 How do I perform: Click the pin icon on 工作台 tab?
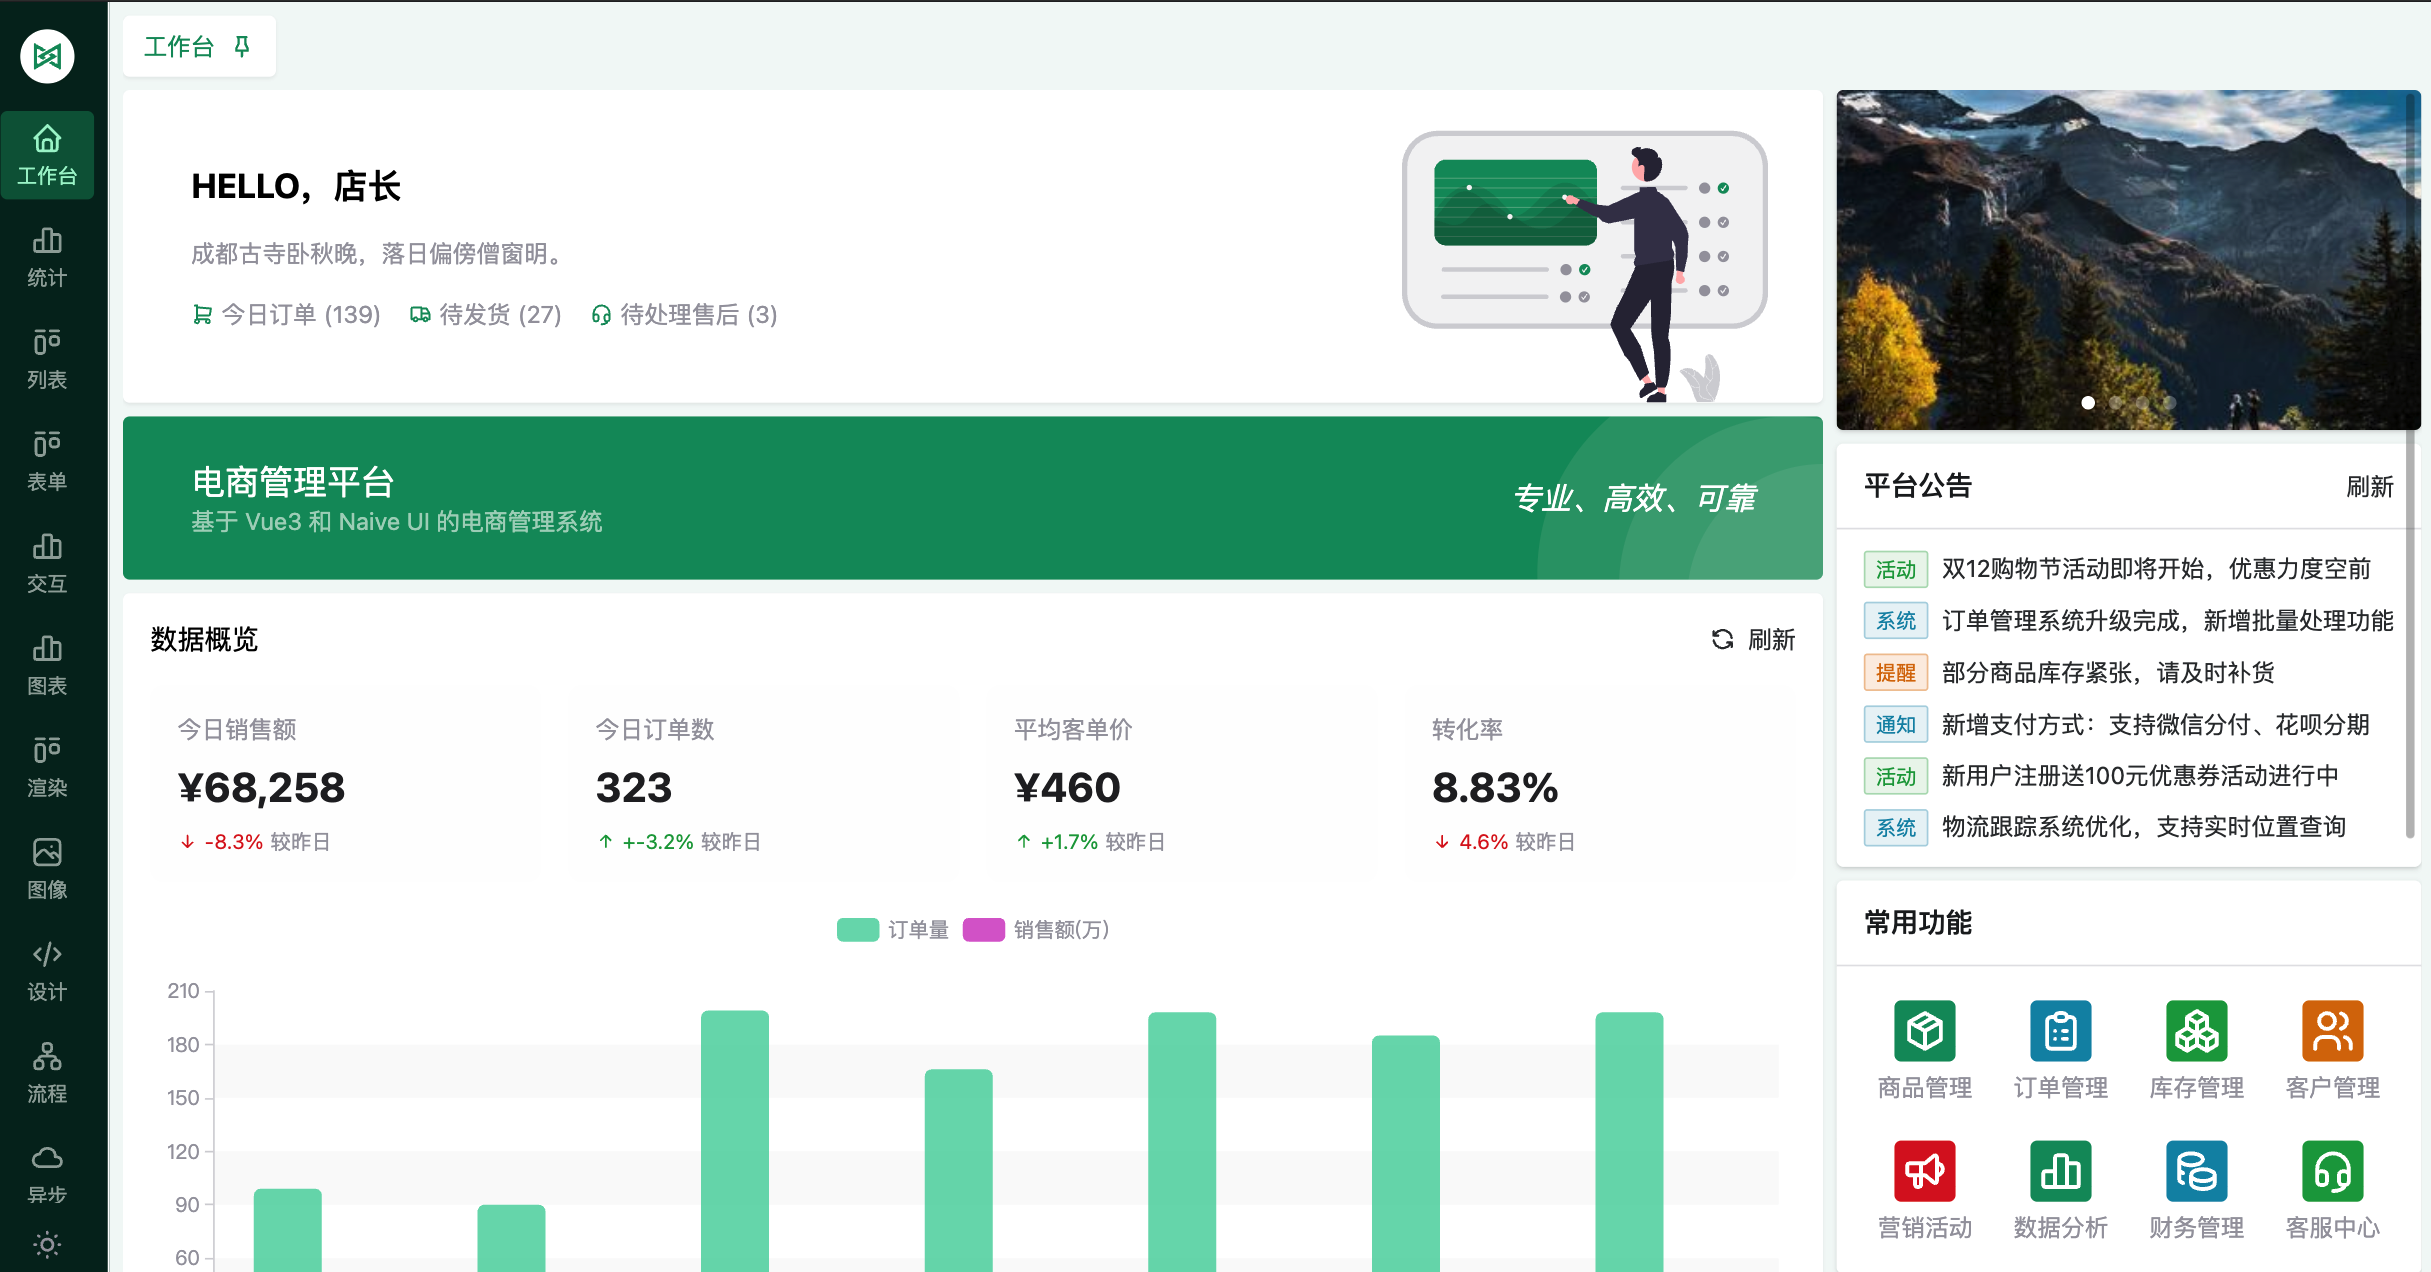click(x=242, y=46)
